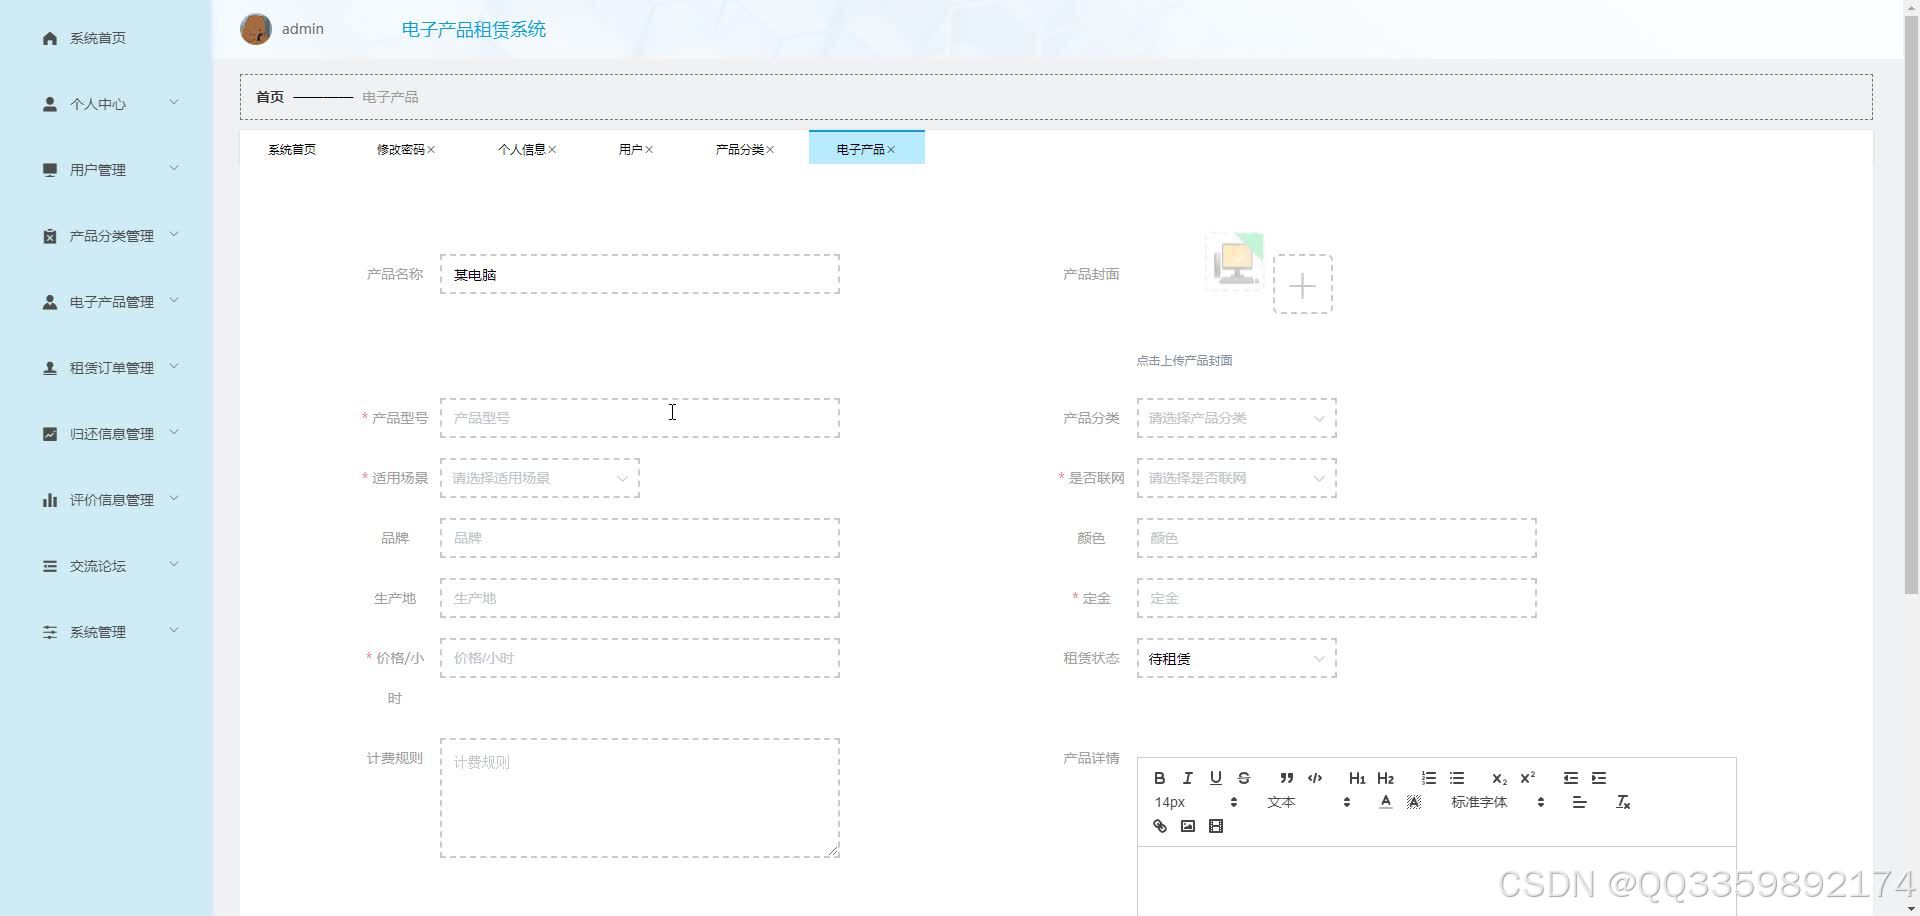1920x916 pixels.
Task: Click the plus upload cover box
Action: (1302, 284)
